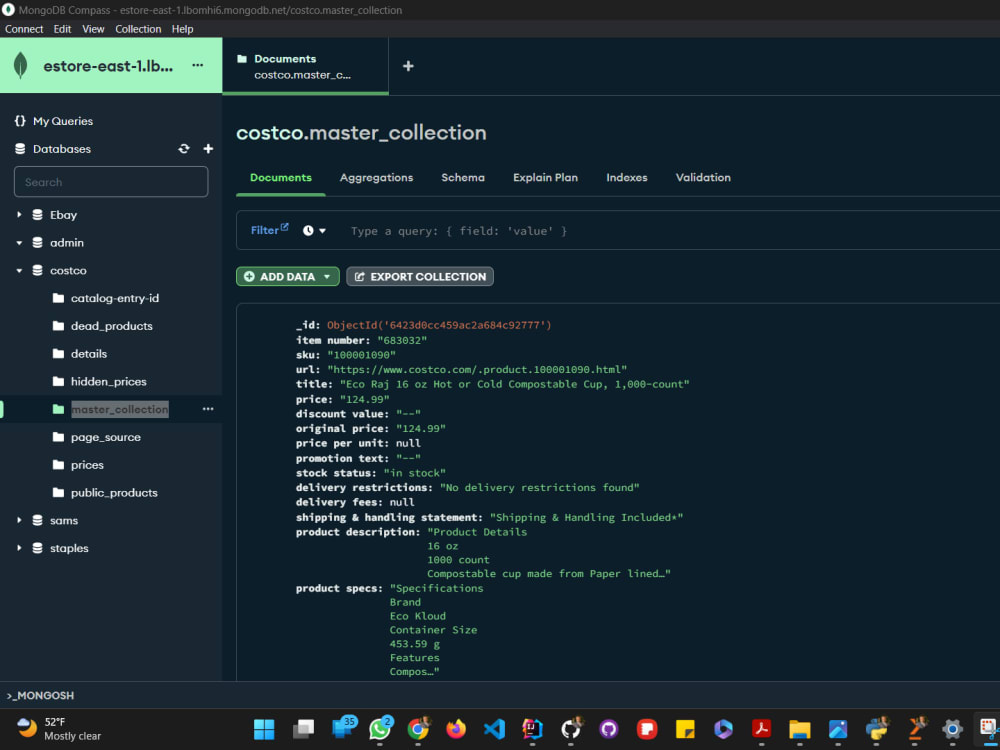Click the MongoDB leaf logo in the sidebar

tap(20, 66)
